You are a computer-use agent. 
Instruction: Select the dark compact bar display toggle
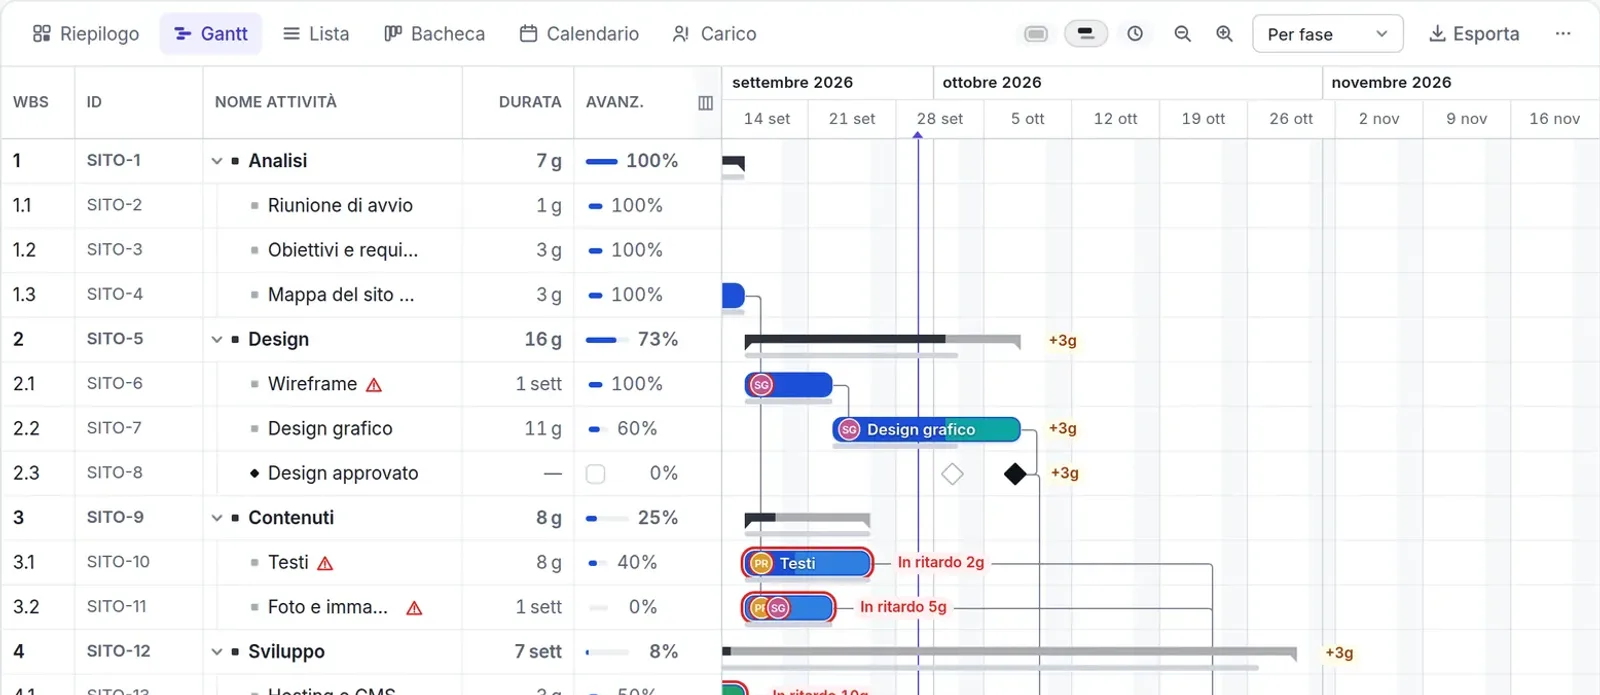pos(1086,34)
